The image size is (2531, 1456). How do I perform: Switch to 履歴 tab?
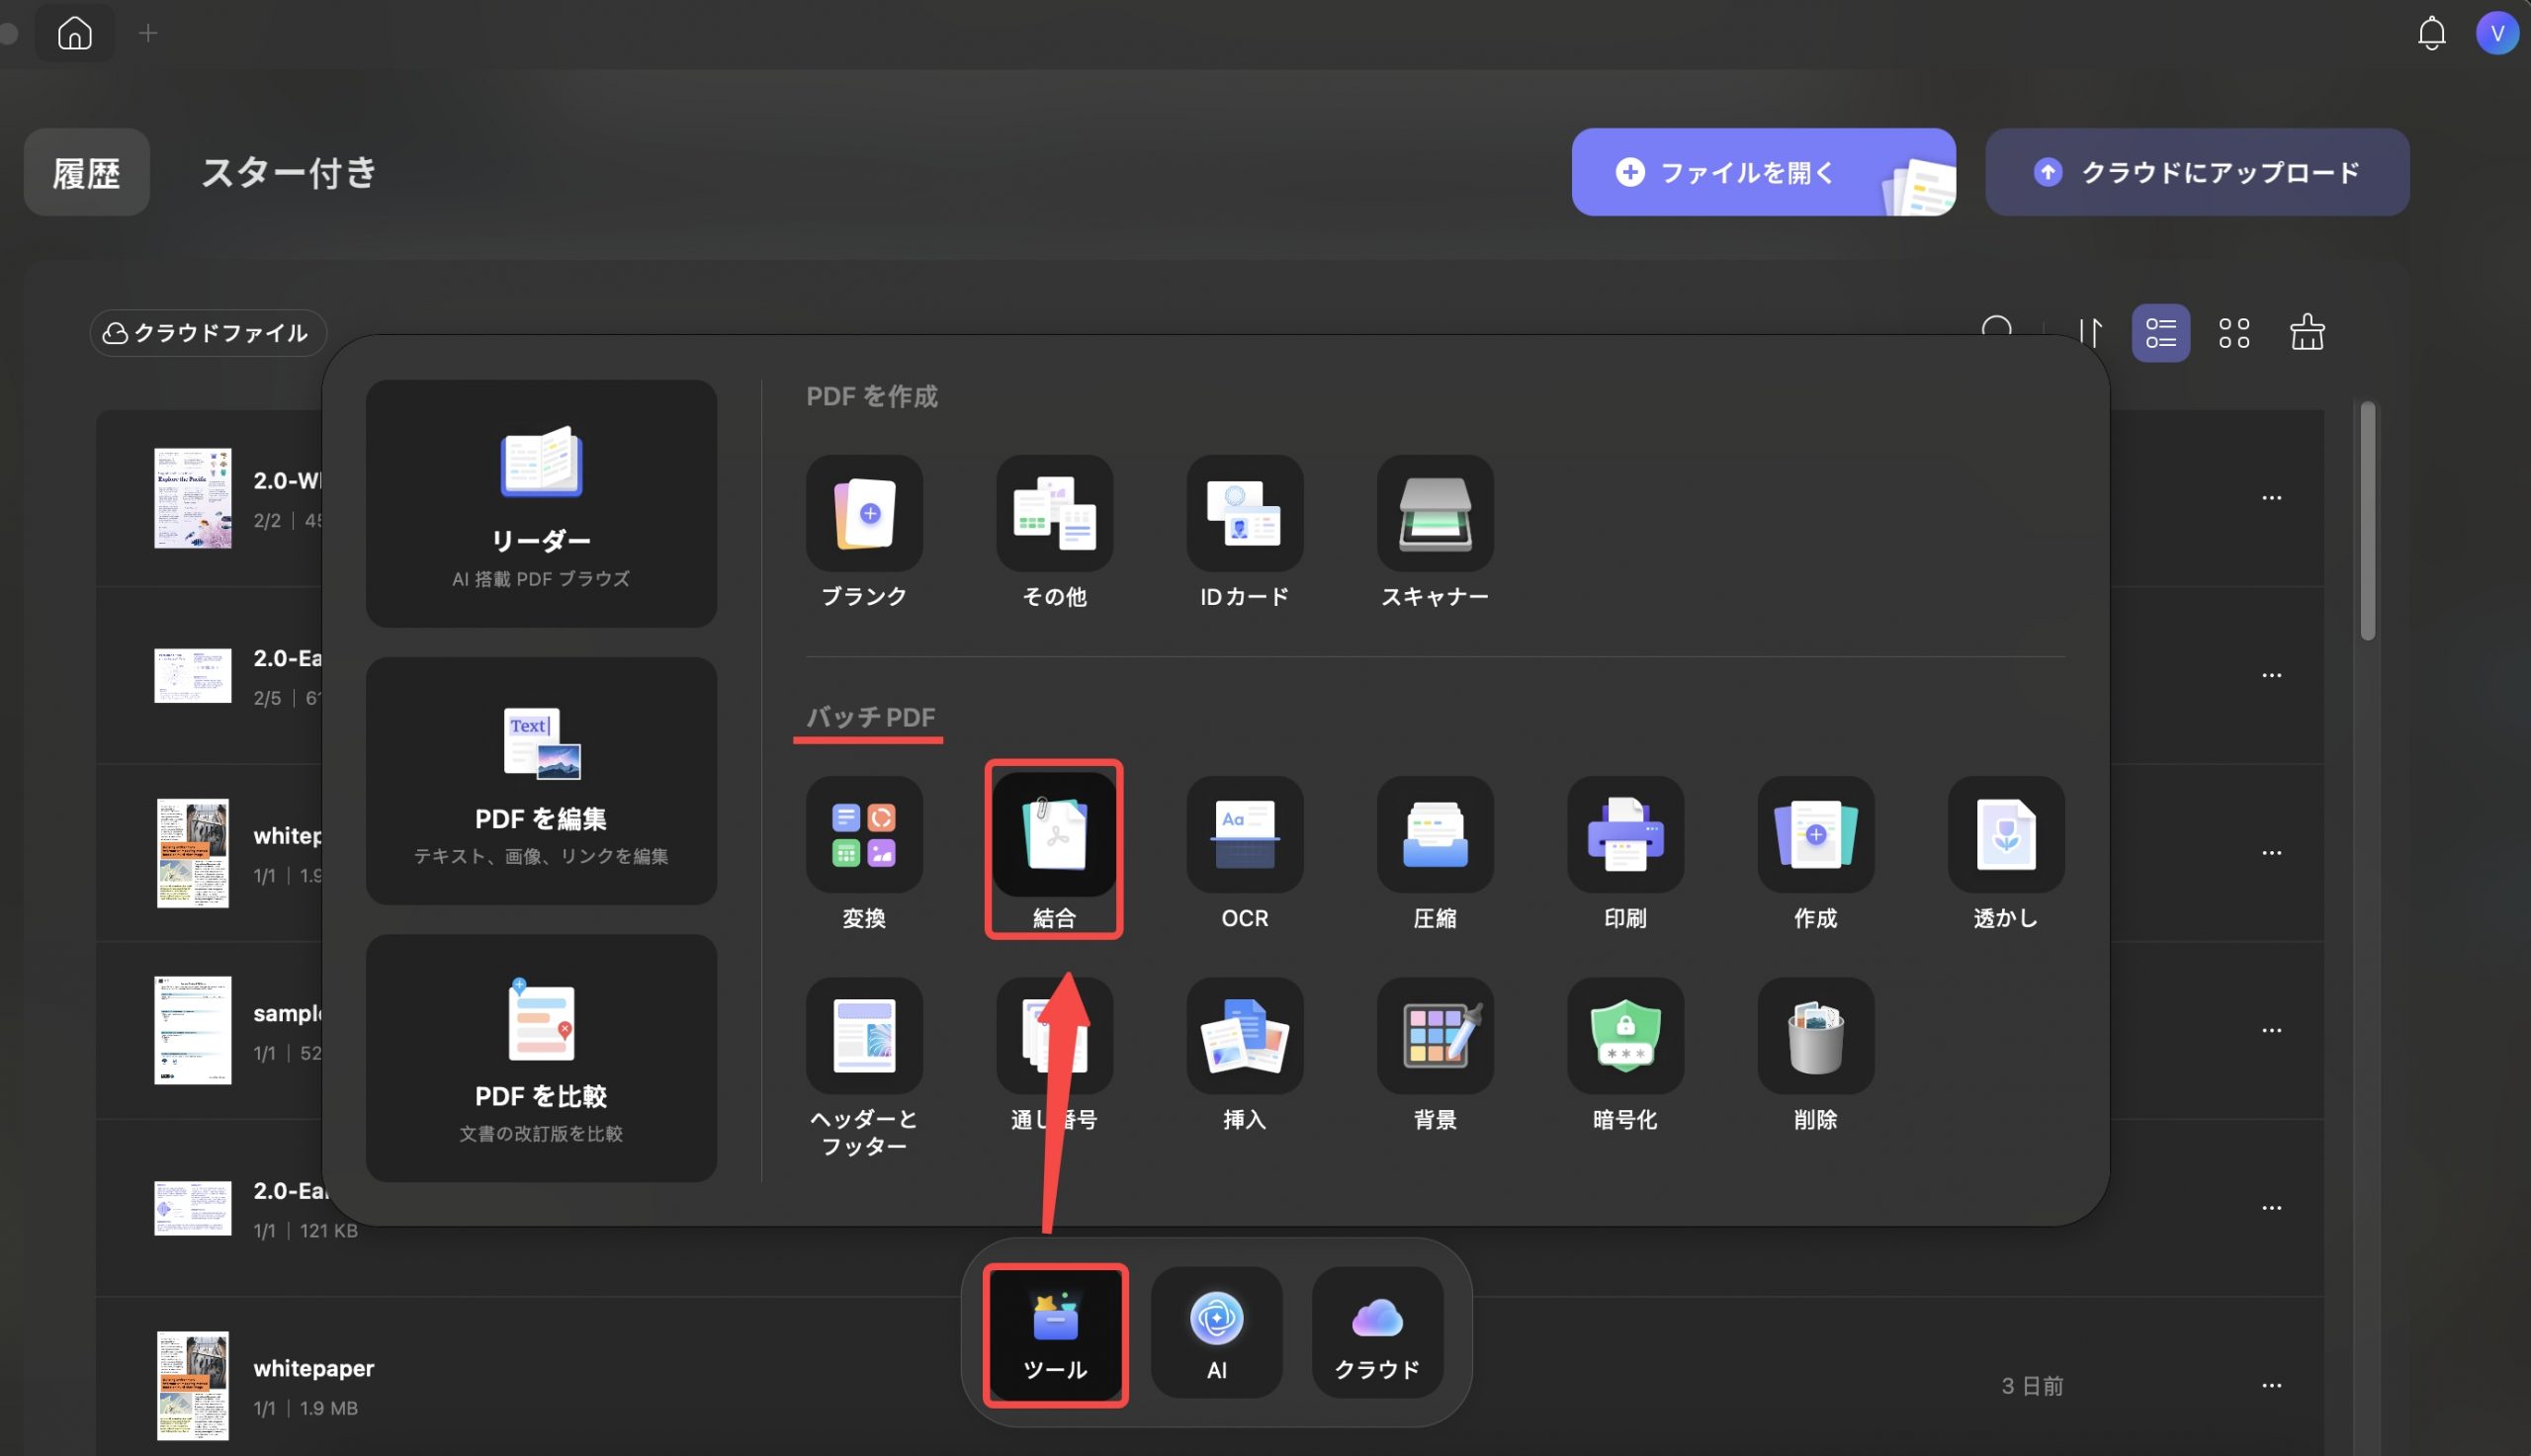[x=87, y=172]
